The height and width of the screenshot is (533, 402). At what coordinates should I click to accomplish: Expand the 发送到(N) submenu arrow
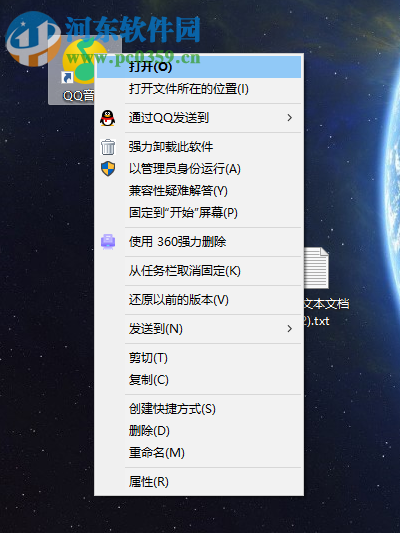click(x=290, y=329)
